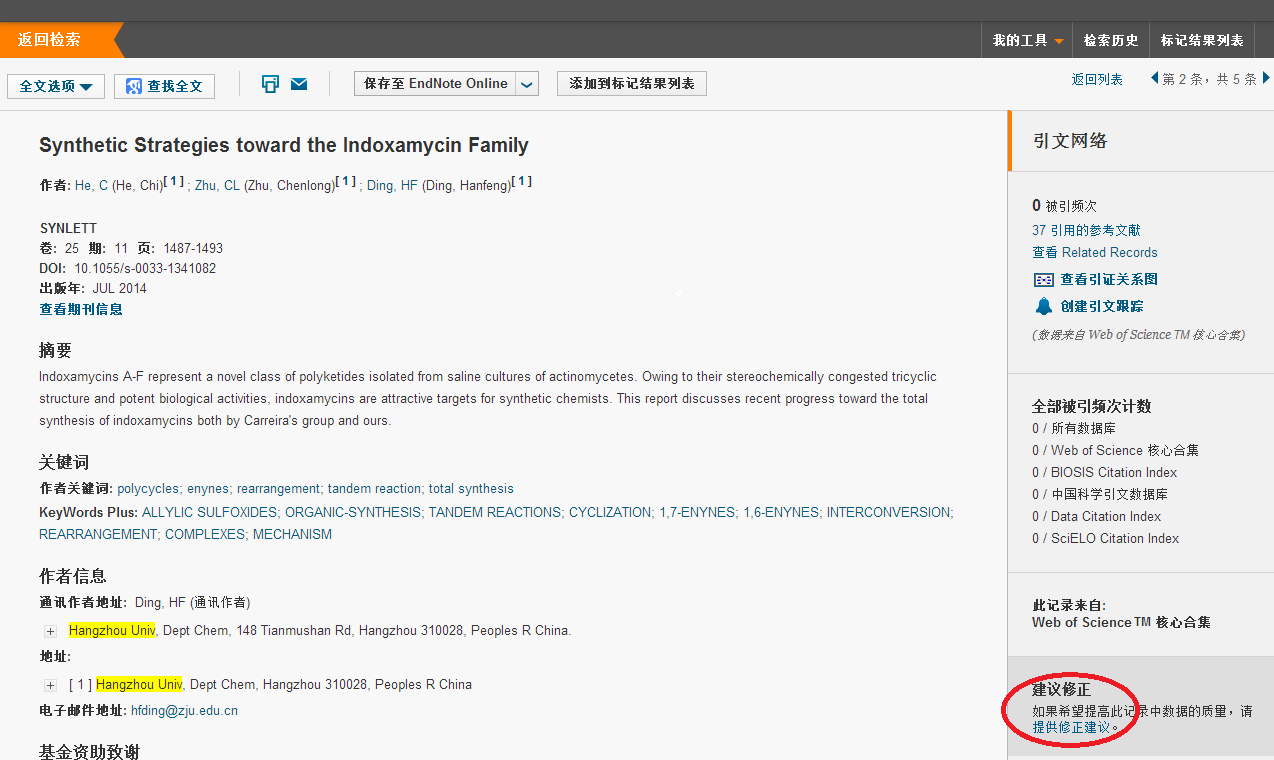Screen dimensions: 1274x760
Task: Go to previous record arrow
Action: click(x=1154, y=78)
